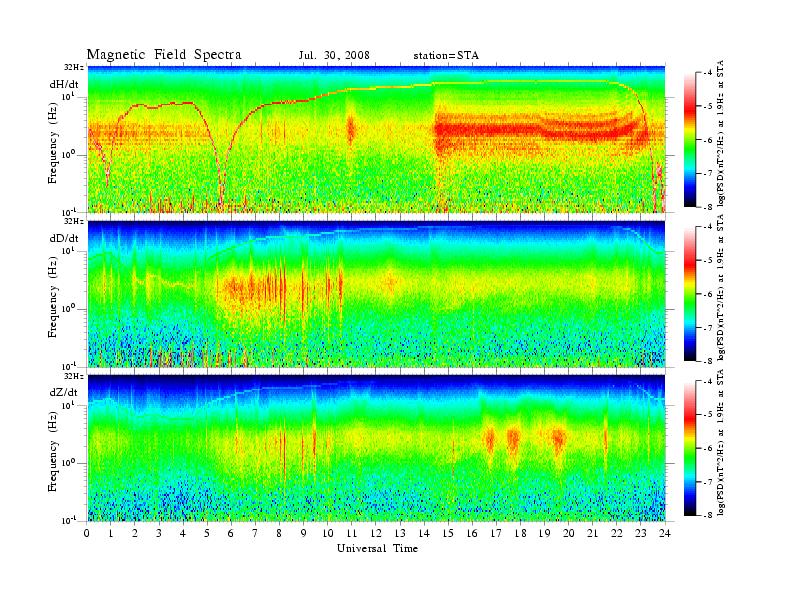Click hour tick "15" on the time axis

click(448, 533)
